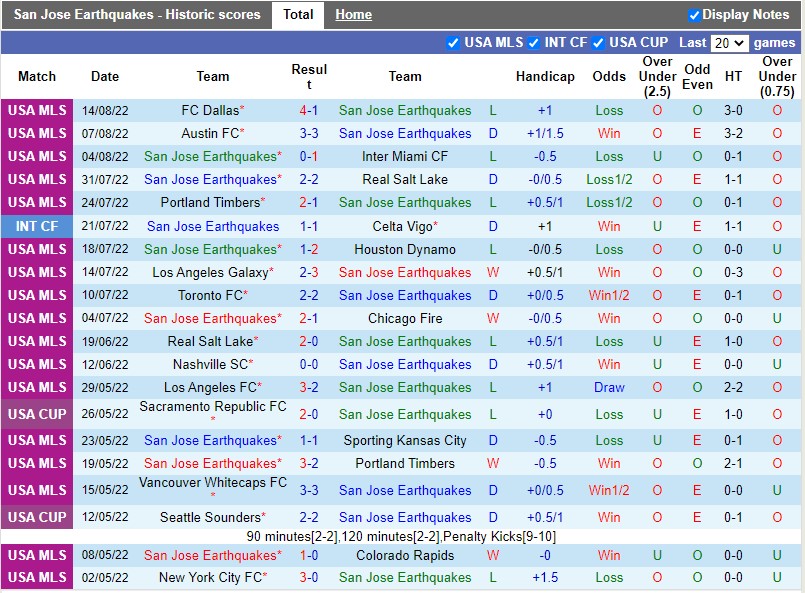The width and height of the screenshot is (805, 593).
Task: Toggle the Display Notes checkbox
Action: click(x=692, y=14)
